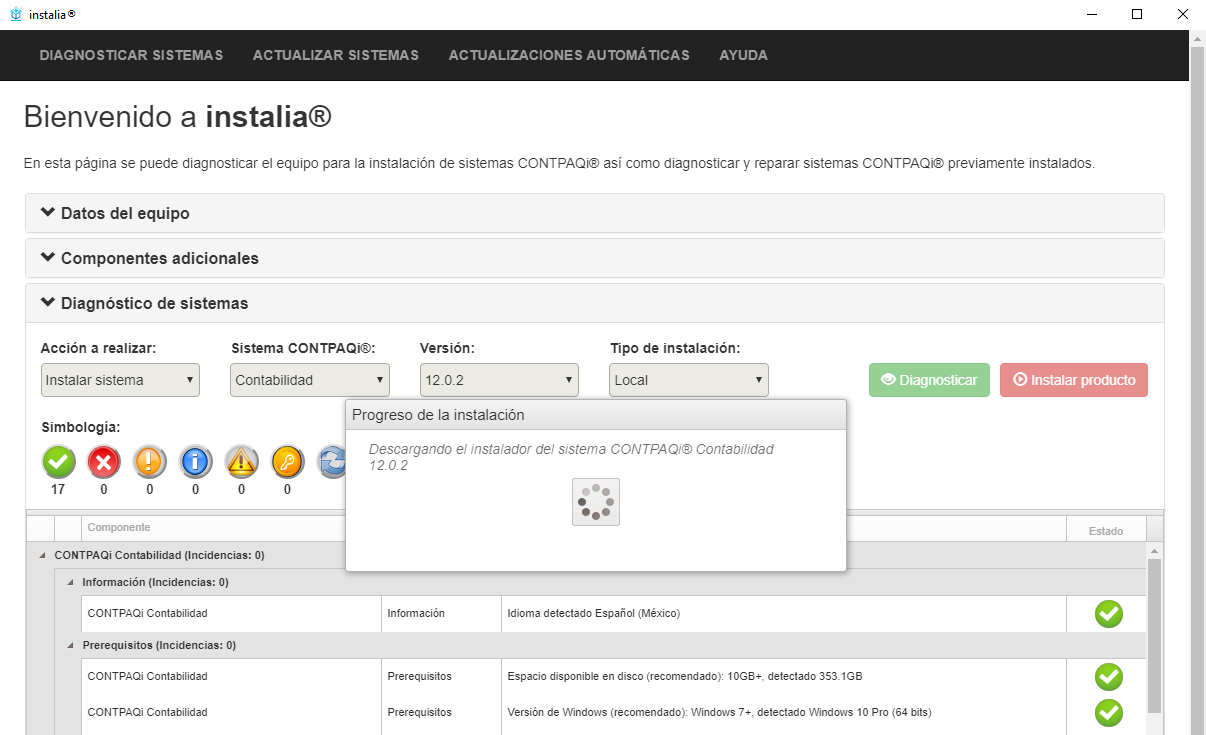This screenshot has width=1206, height=735.
Task: Click the green checkmark symbology icon
Action: click(x=58, y=461)
